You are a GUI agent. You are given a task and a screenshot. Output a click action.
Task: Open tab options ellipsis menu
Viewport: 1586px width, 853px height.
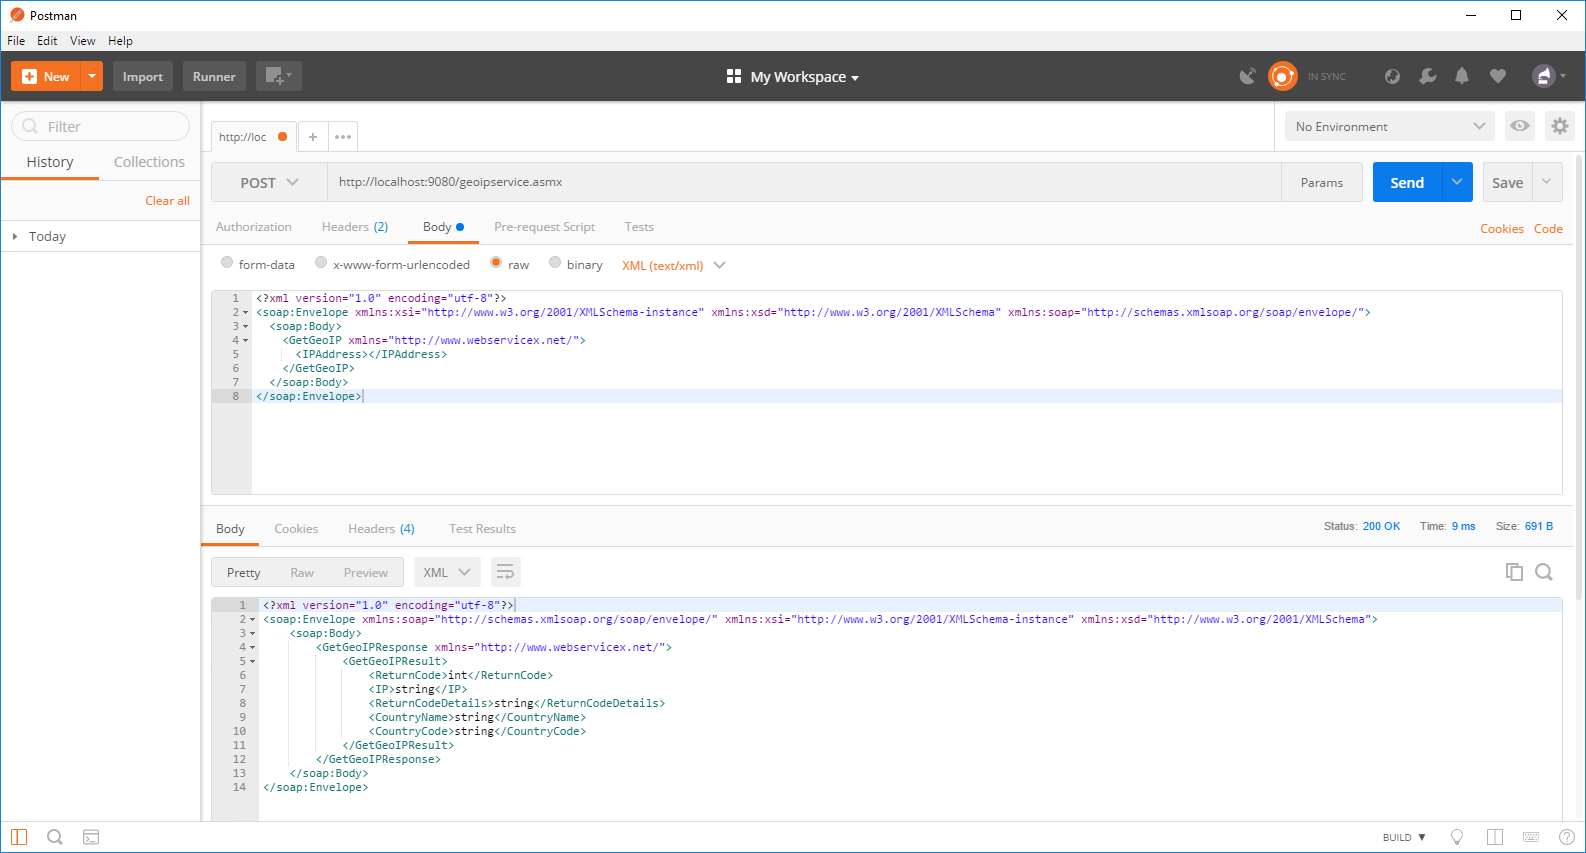(x=343, y=137)
